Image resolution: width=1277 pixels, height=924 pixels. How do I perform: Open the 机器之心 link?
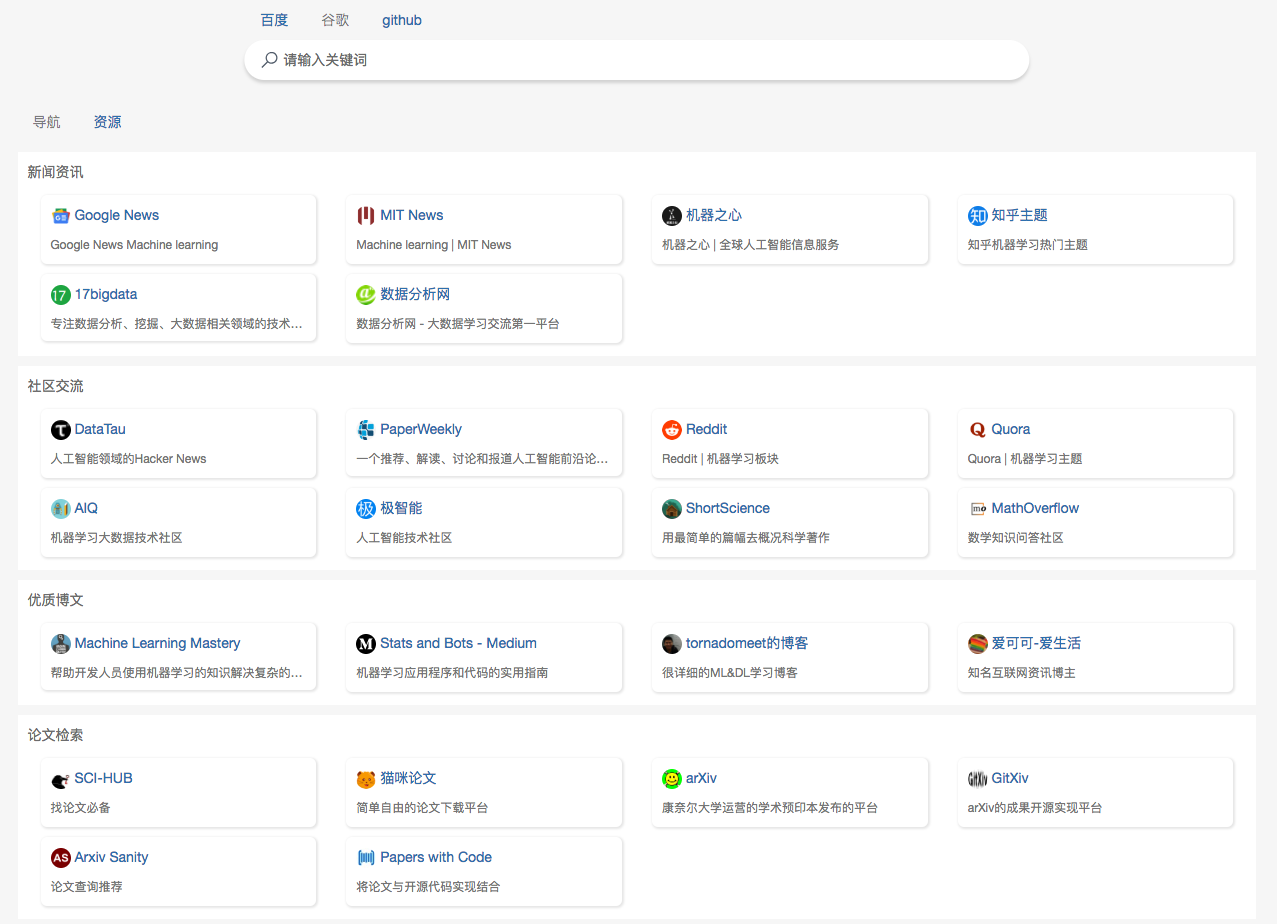point(714,215)
